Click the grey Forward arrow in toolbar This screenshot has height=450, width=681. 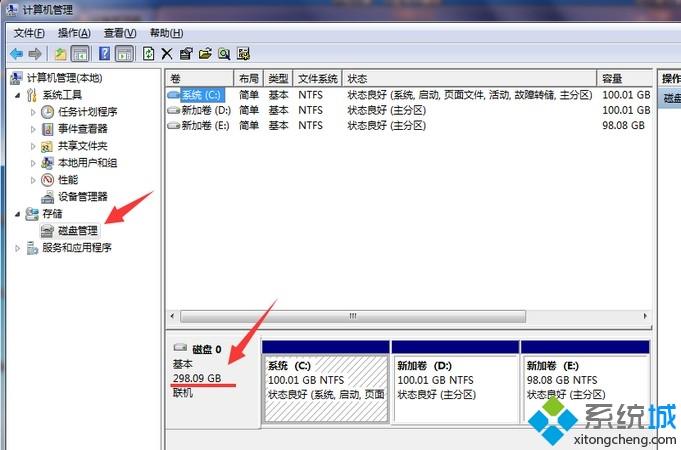(35, 54)
